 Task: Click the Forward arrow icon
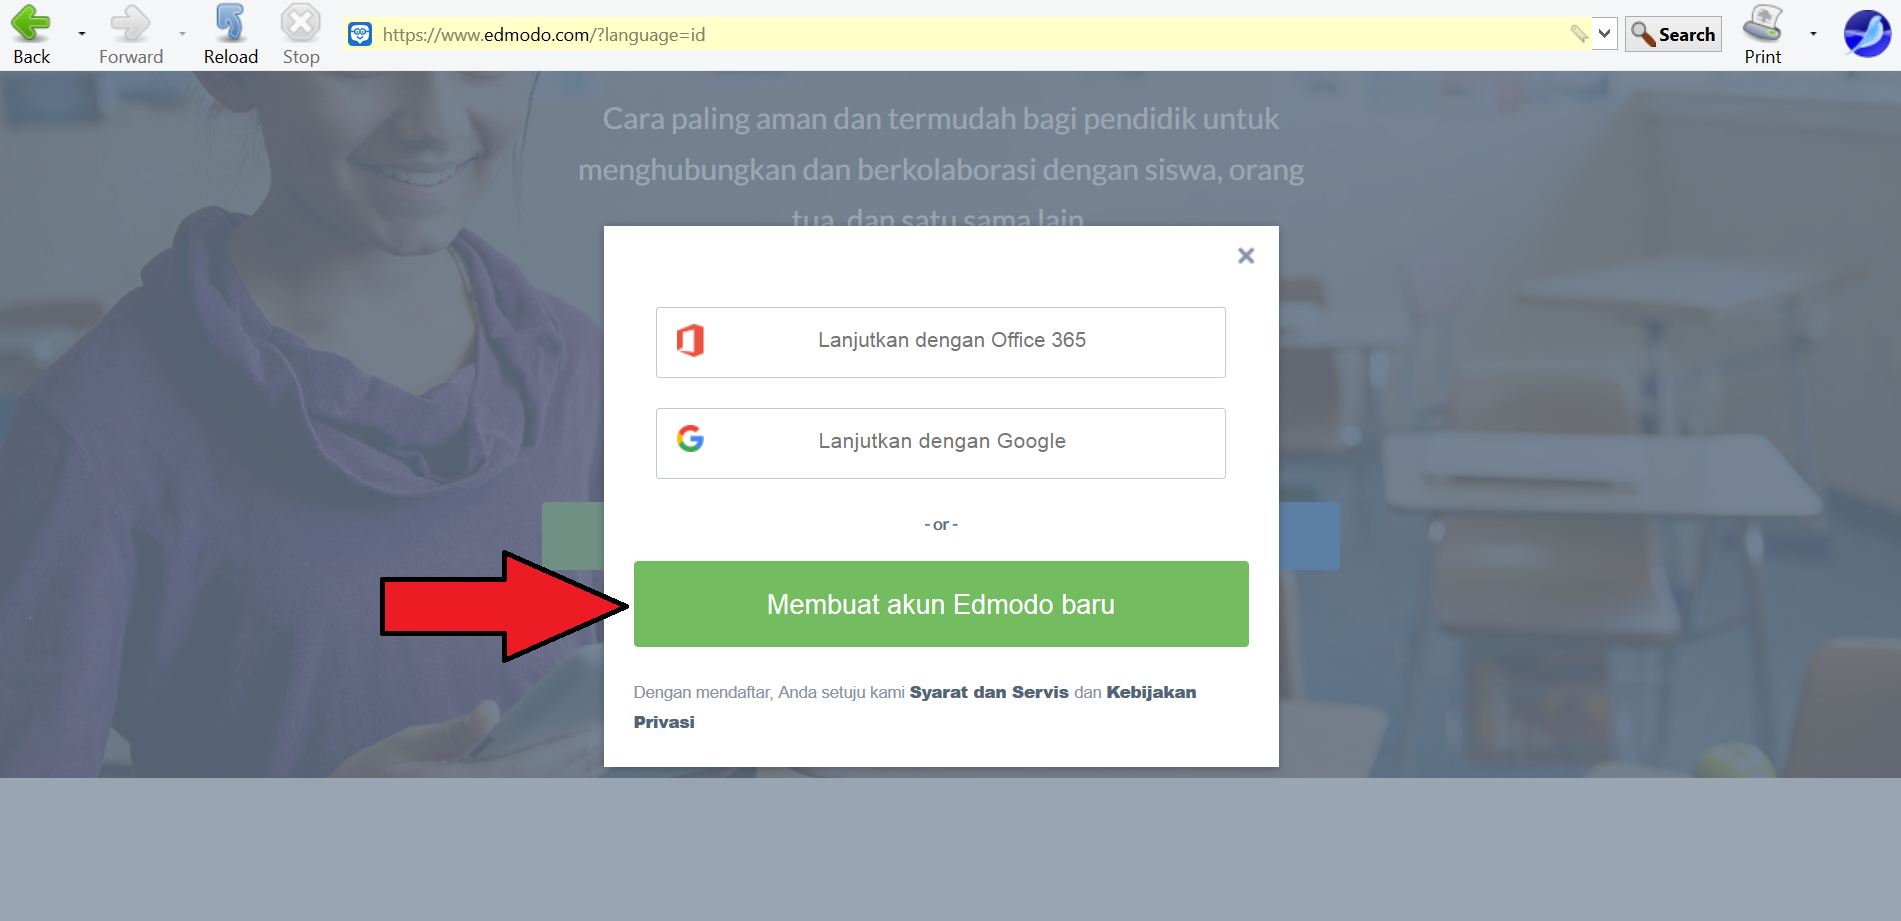pos(130,24)
